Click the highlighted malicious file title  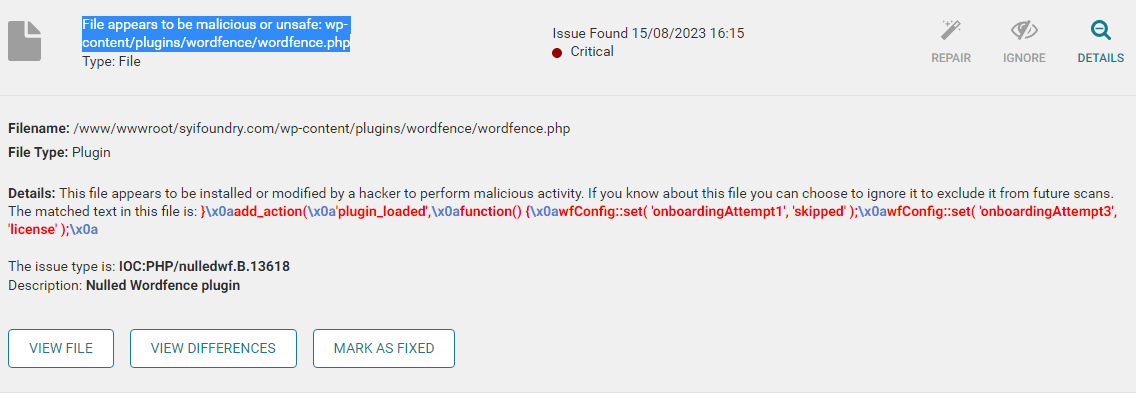(x=216, y=34)
